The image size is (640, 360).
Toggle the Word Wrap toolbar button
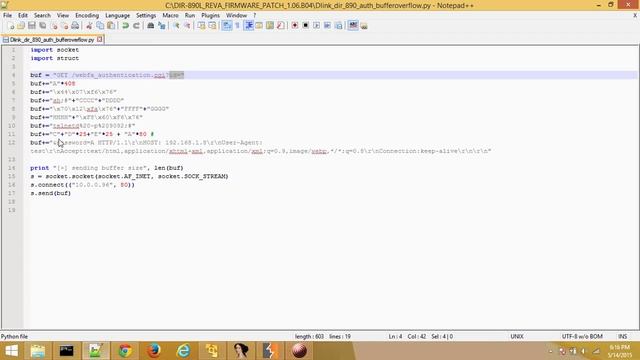click(227, 26)
